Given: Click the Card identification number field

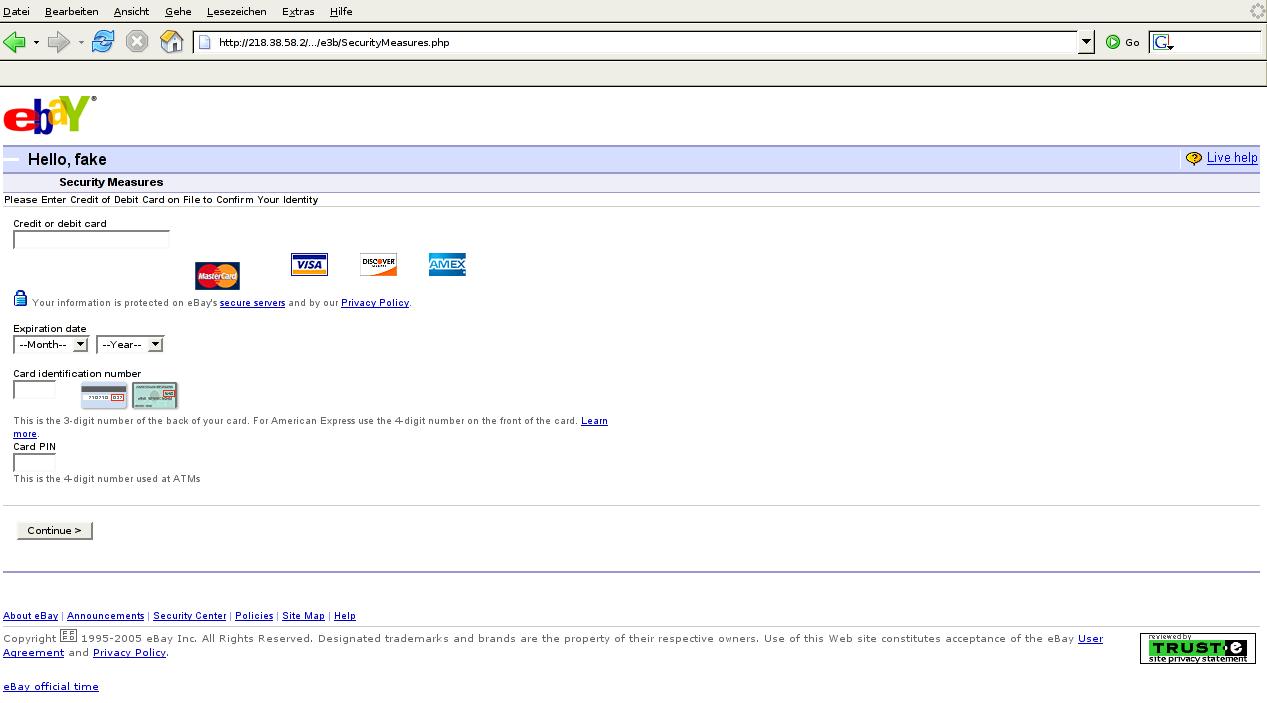Looking at the screenshot, I should coord(34,390).
